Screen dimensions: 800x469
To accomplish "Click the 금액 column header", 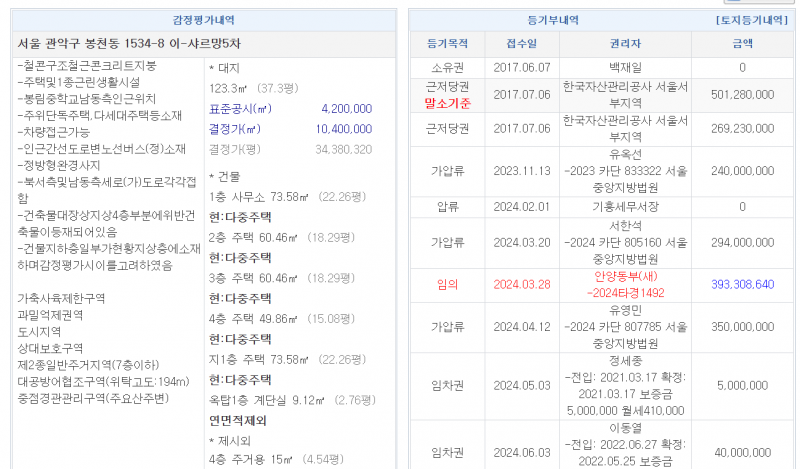I will coord(742,44).
